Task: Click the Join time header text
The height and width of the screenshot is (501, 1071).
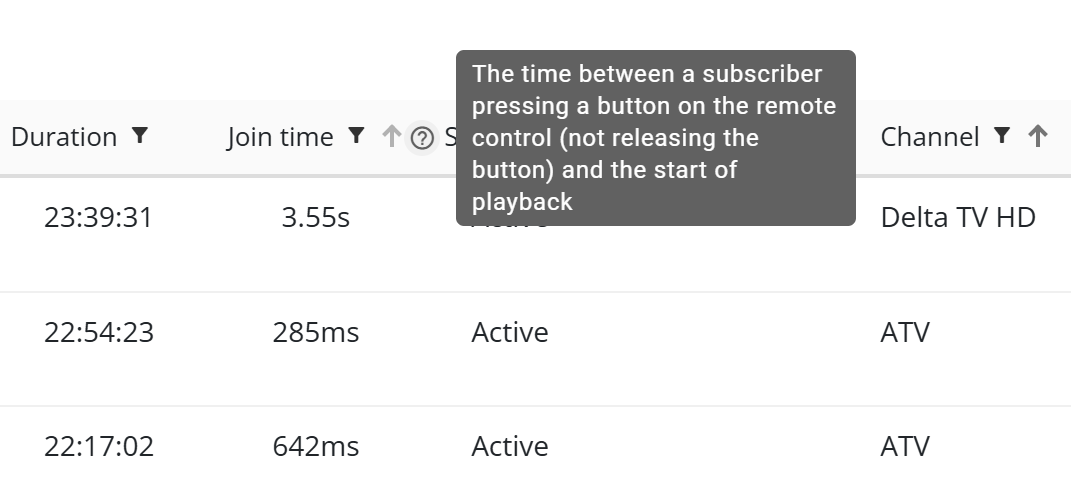Action: 280,137
